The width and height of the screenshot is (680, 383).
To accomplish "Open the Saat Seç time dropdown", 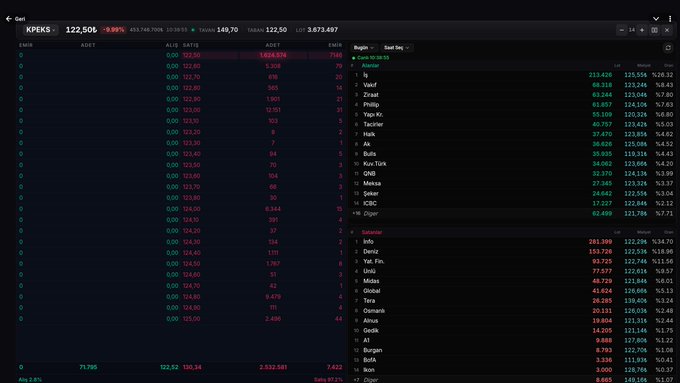I will click(x=396, y=48).
